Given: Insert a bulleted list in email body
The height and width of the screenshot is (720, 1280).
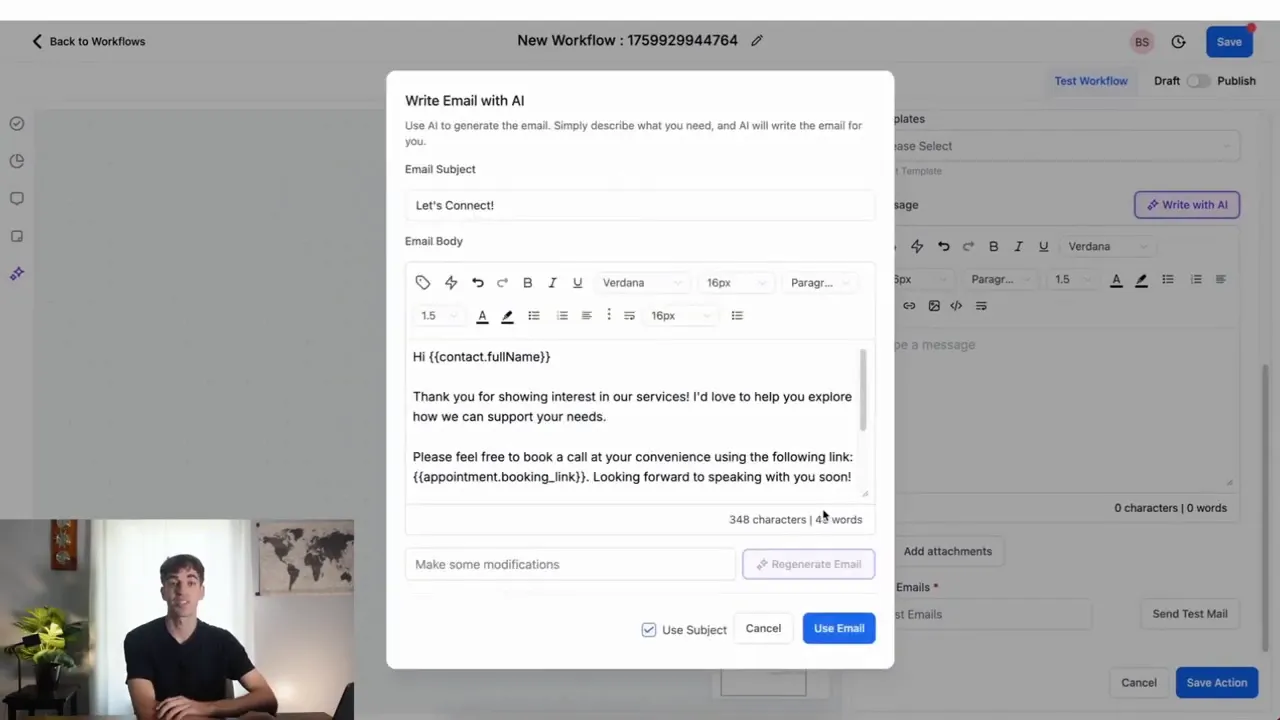Looking at the screenshot, I should [x=533, y=315].
